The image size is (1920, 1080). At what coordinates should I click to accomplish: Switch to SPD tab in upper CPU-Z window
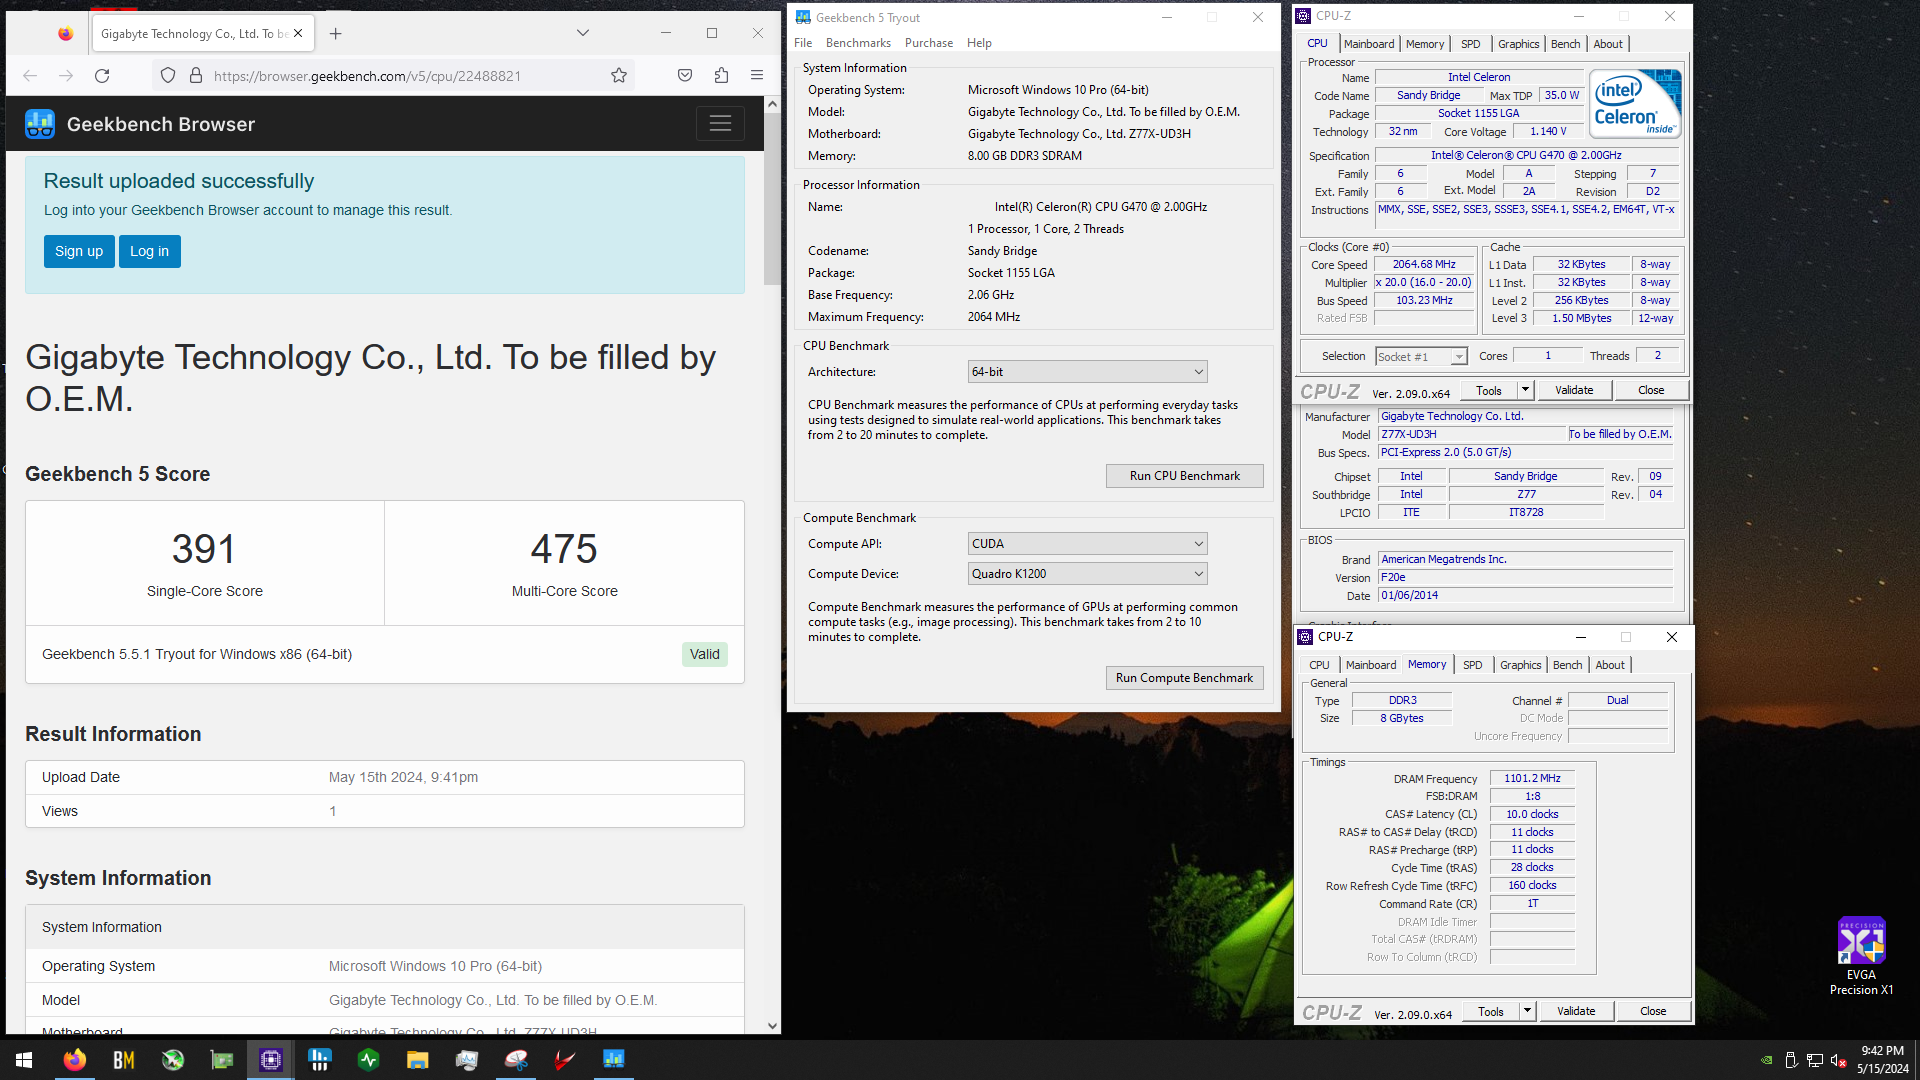[x=1470, y=44]
